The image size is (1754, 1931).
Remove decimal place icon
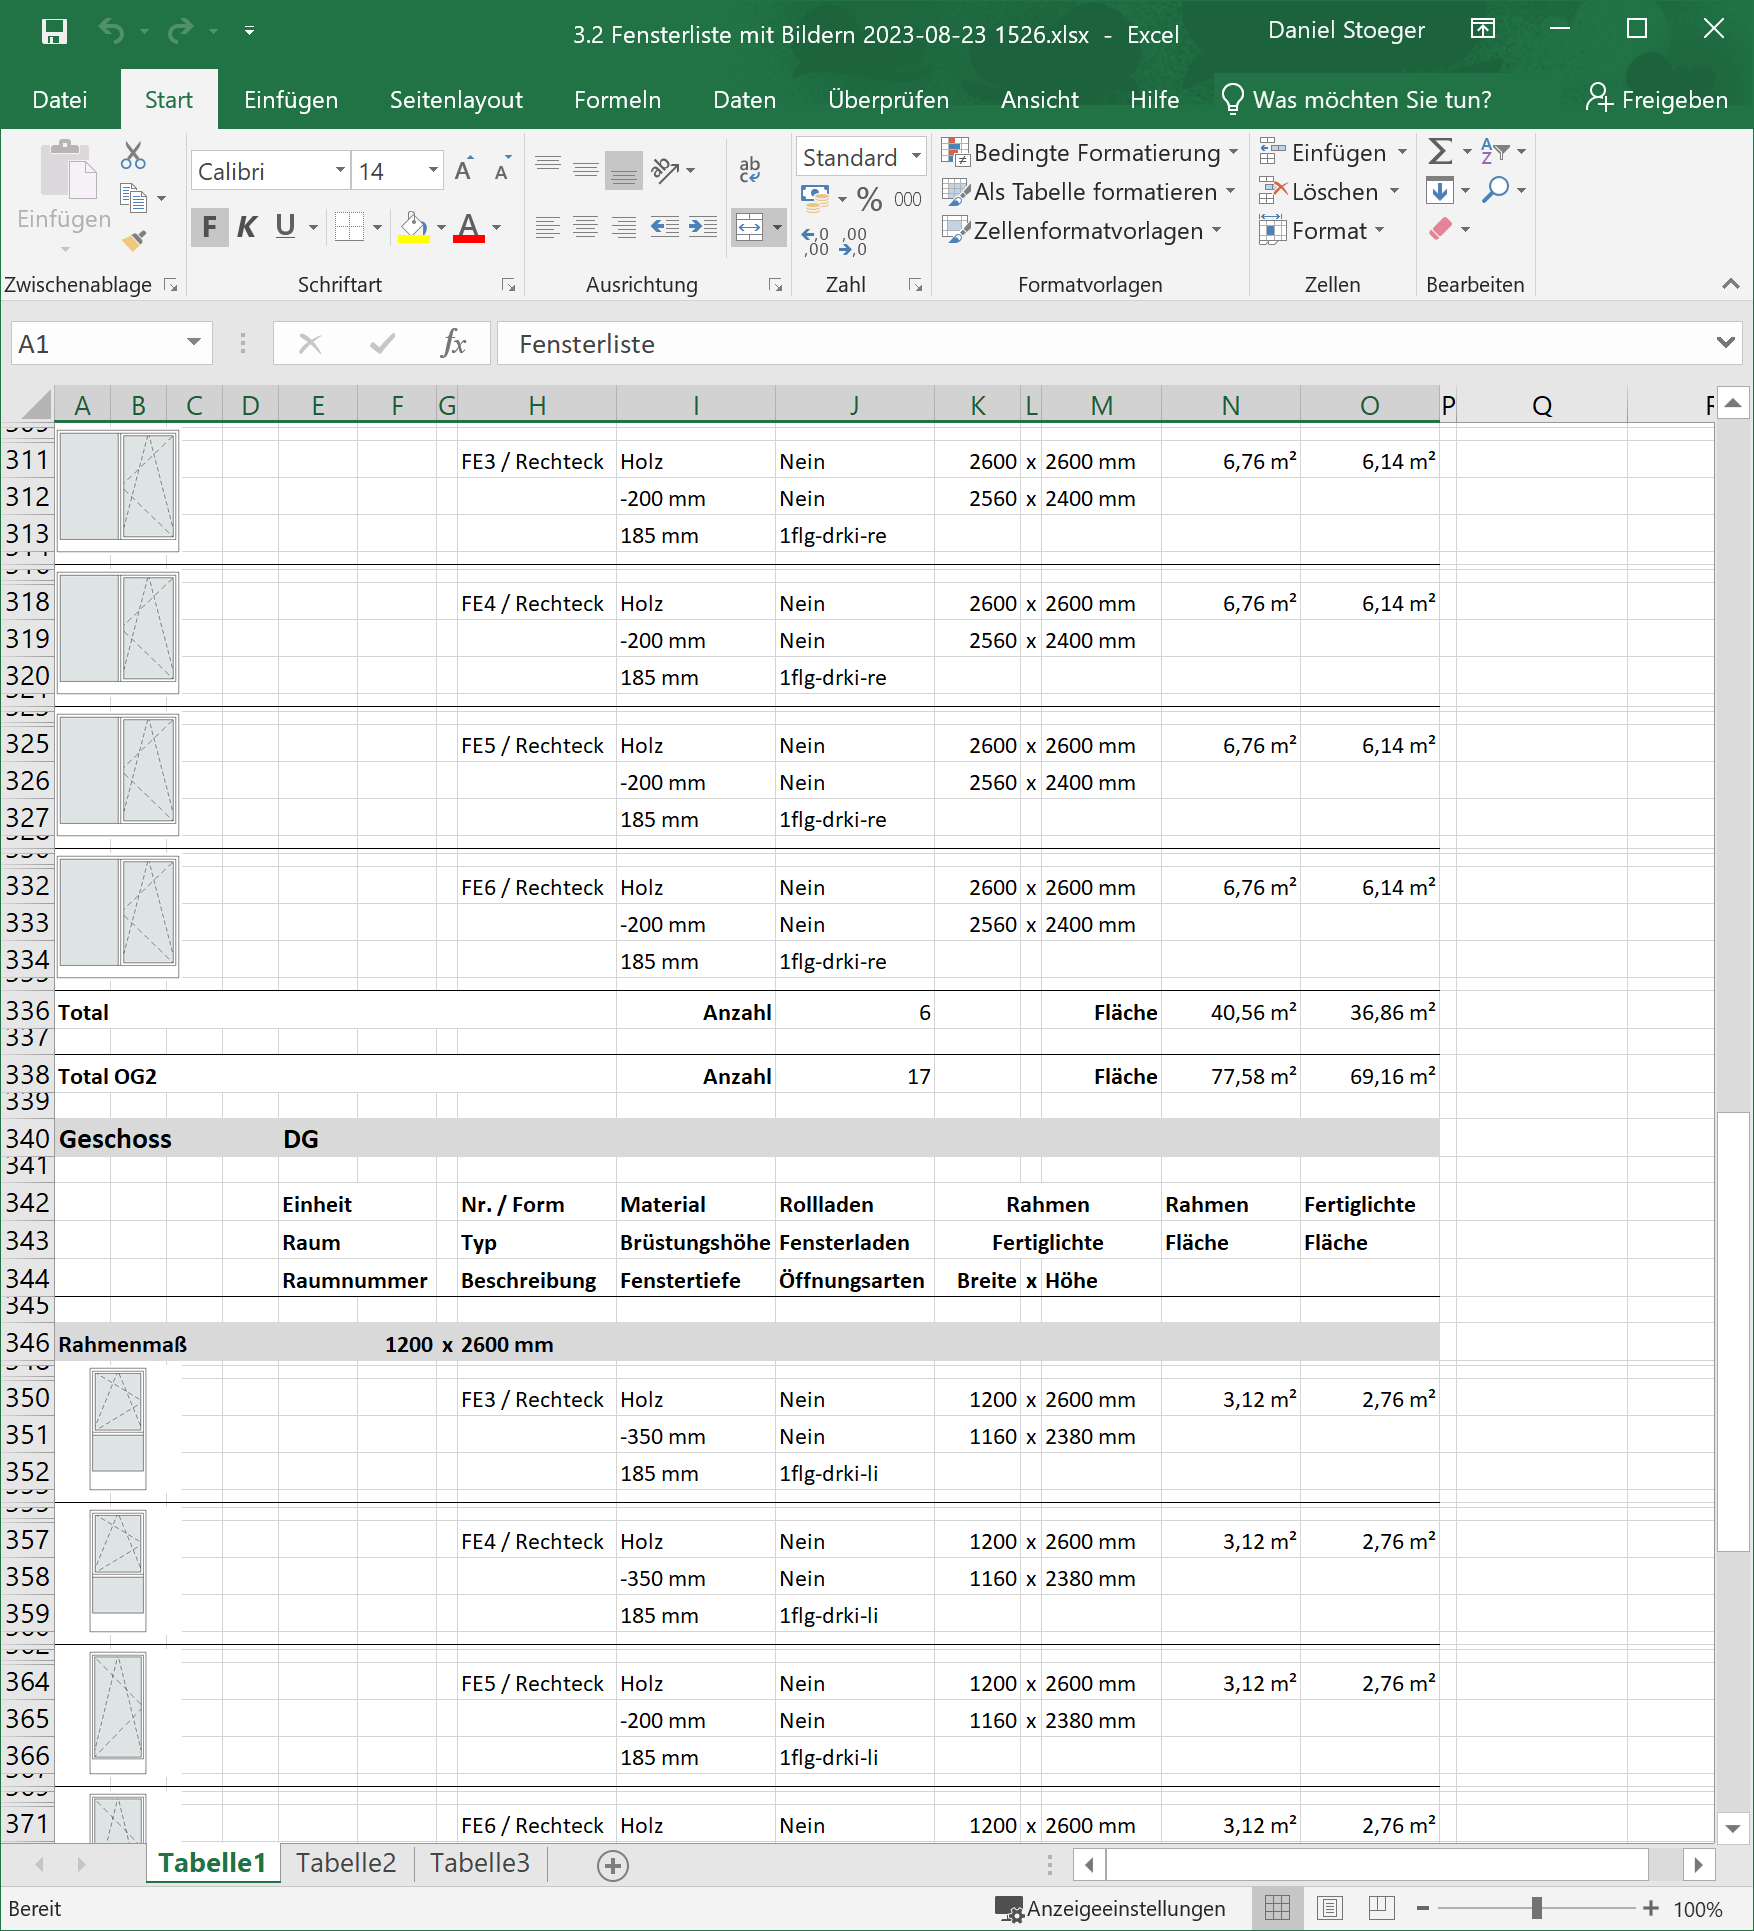(x=853, y=241)
